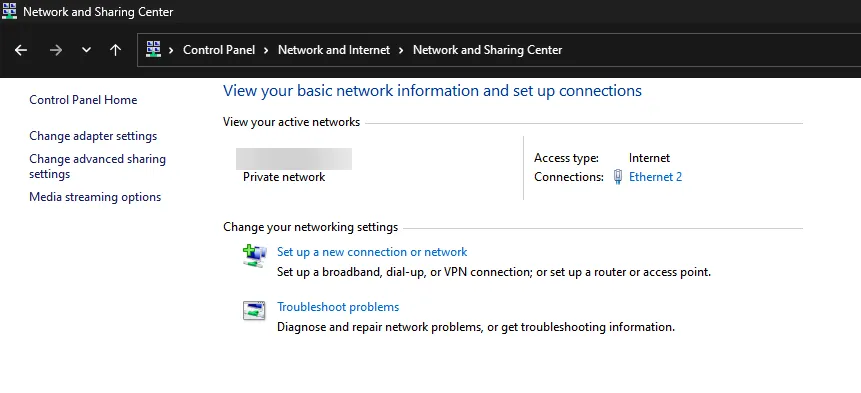Click the Set up new connection icon

254,256
